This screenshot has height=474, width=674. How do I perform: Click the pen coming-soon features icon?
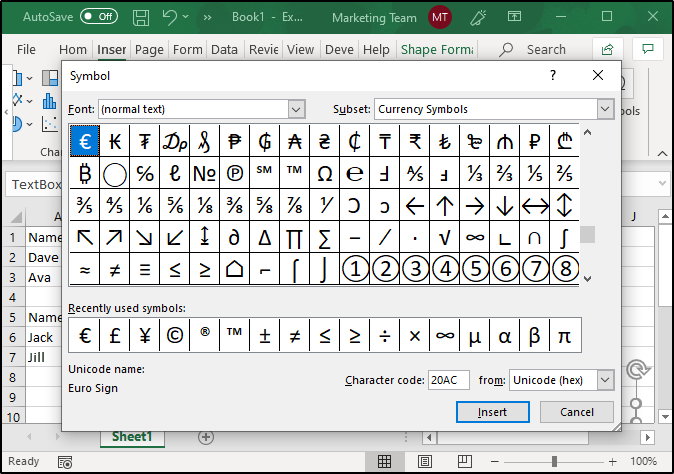tap(478, 17)
